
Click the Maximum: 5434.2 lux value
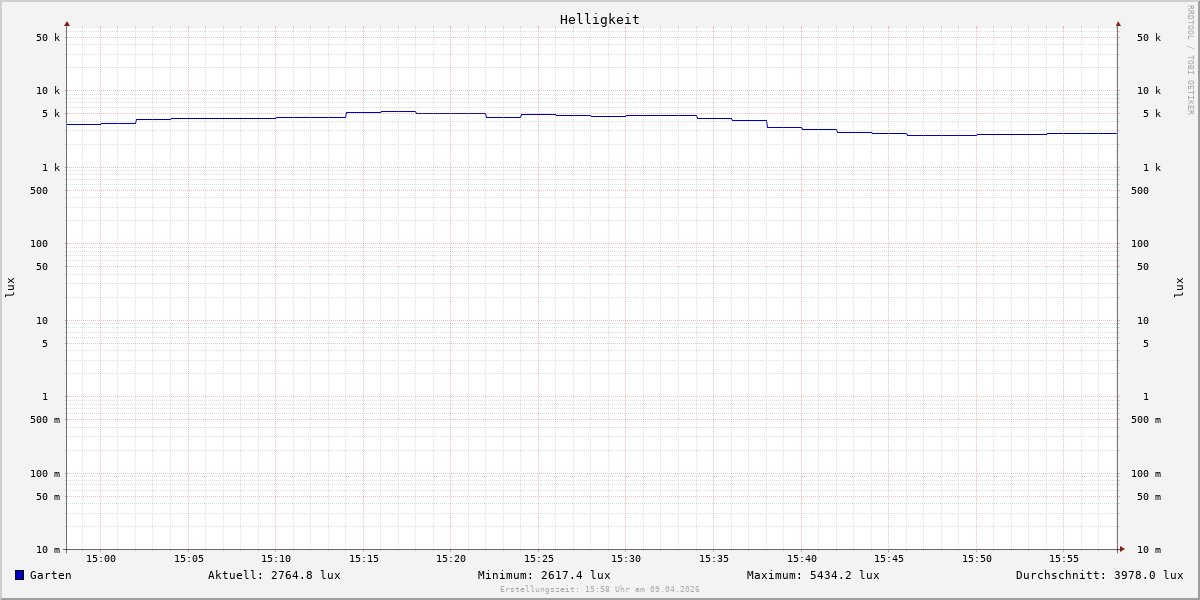[x=813, y=575]
